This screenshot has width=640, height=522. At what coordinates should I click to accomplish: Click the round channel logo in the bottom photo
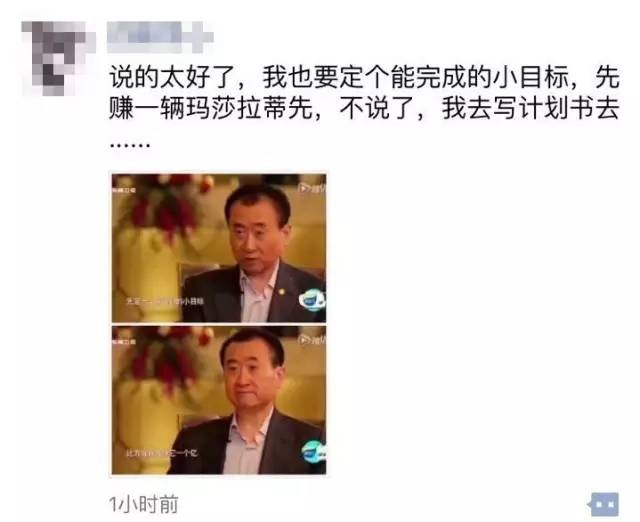[x=313, y=452]
